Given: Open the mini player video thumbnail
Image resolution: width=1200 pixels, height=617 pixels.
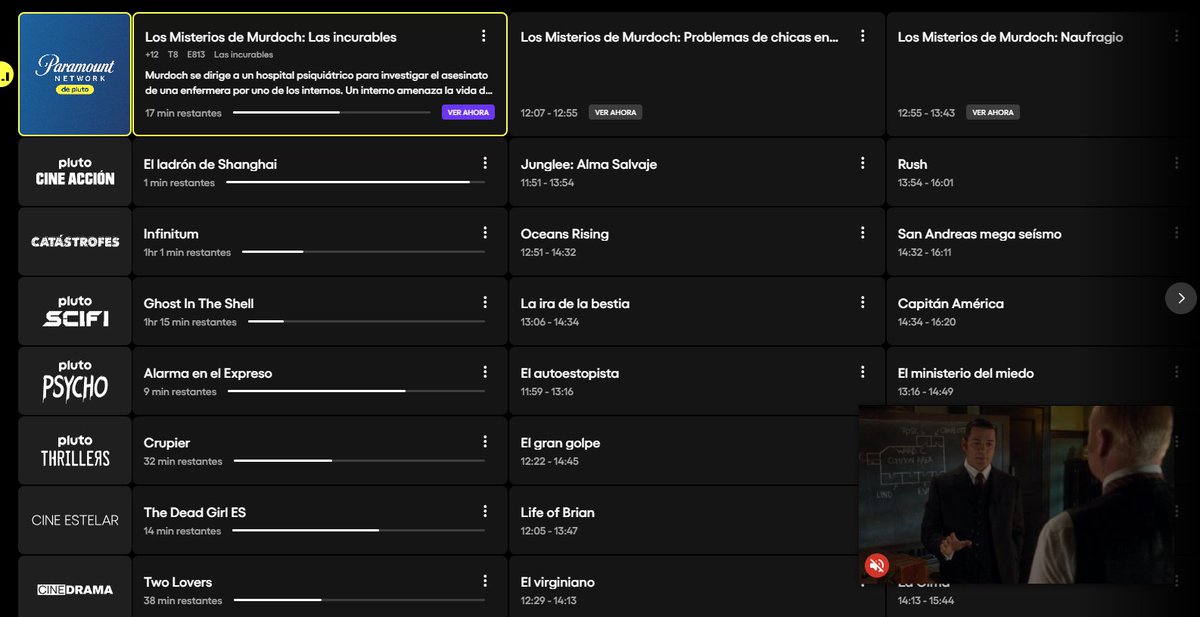Looking at the screenshot, I should click(x=1016, y=495).
